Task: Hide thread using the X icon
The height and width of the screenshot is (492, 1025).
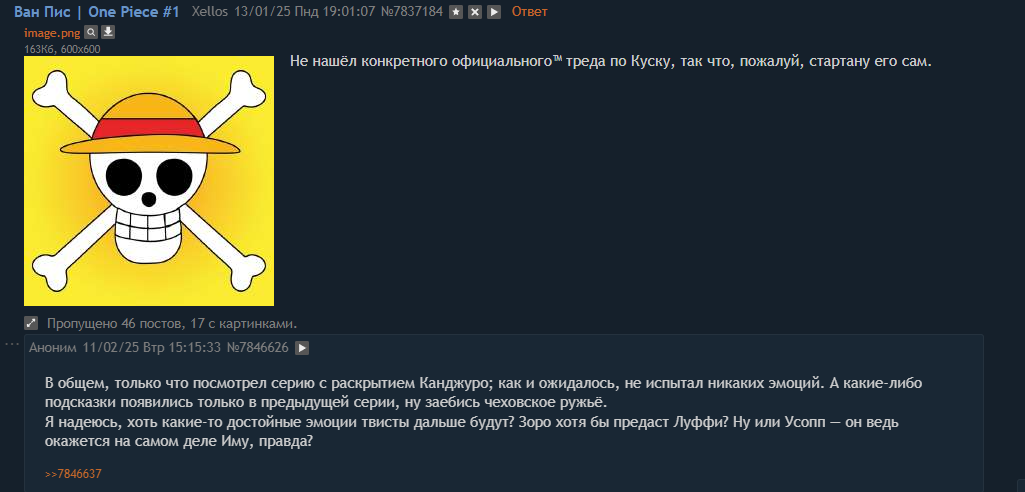Action: 475,12
